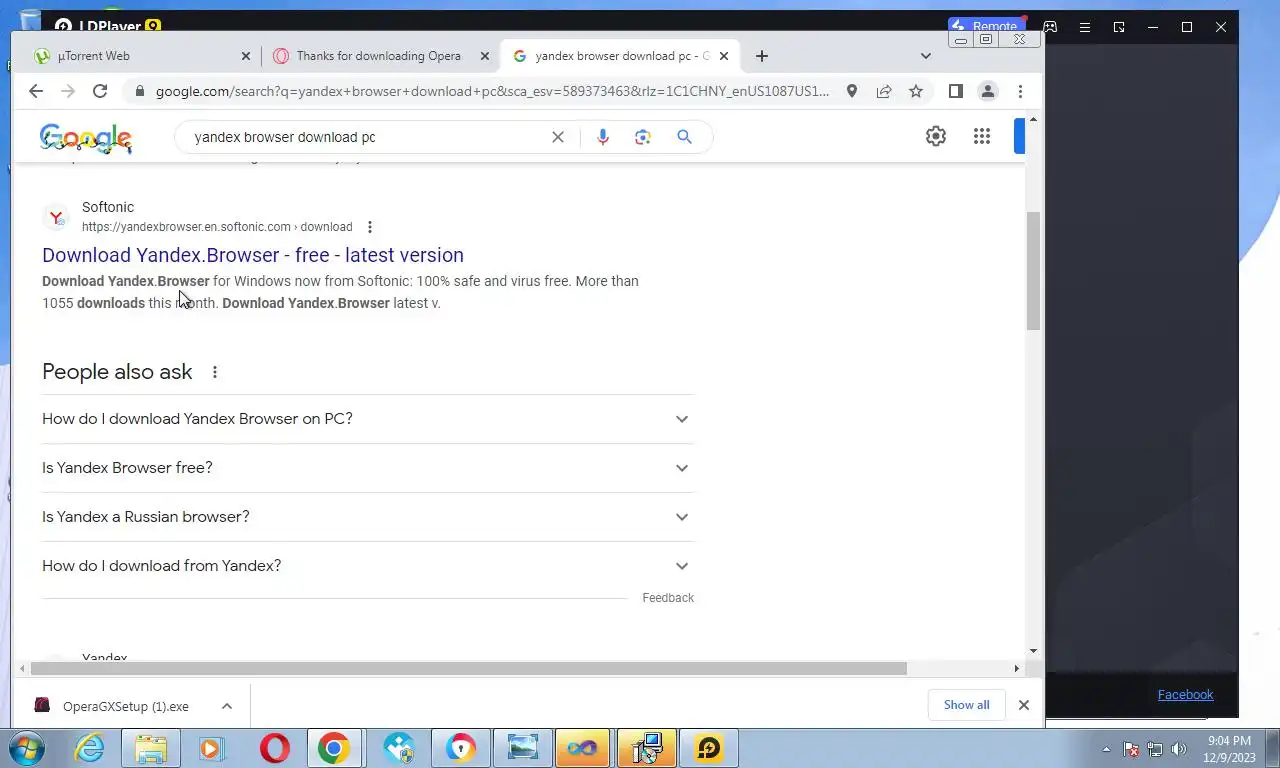The width and height of the screenshot is (1280, 768).
Task: Open location permission icon in address bar
Action: coord(852,91)
